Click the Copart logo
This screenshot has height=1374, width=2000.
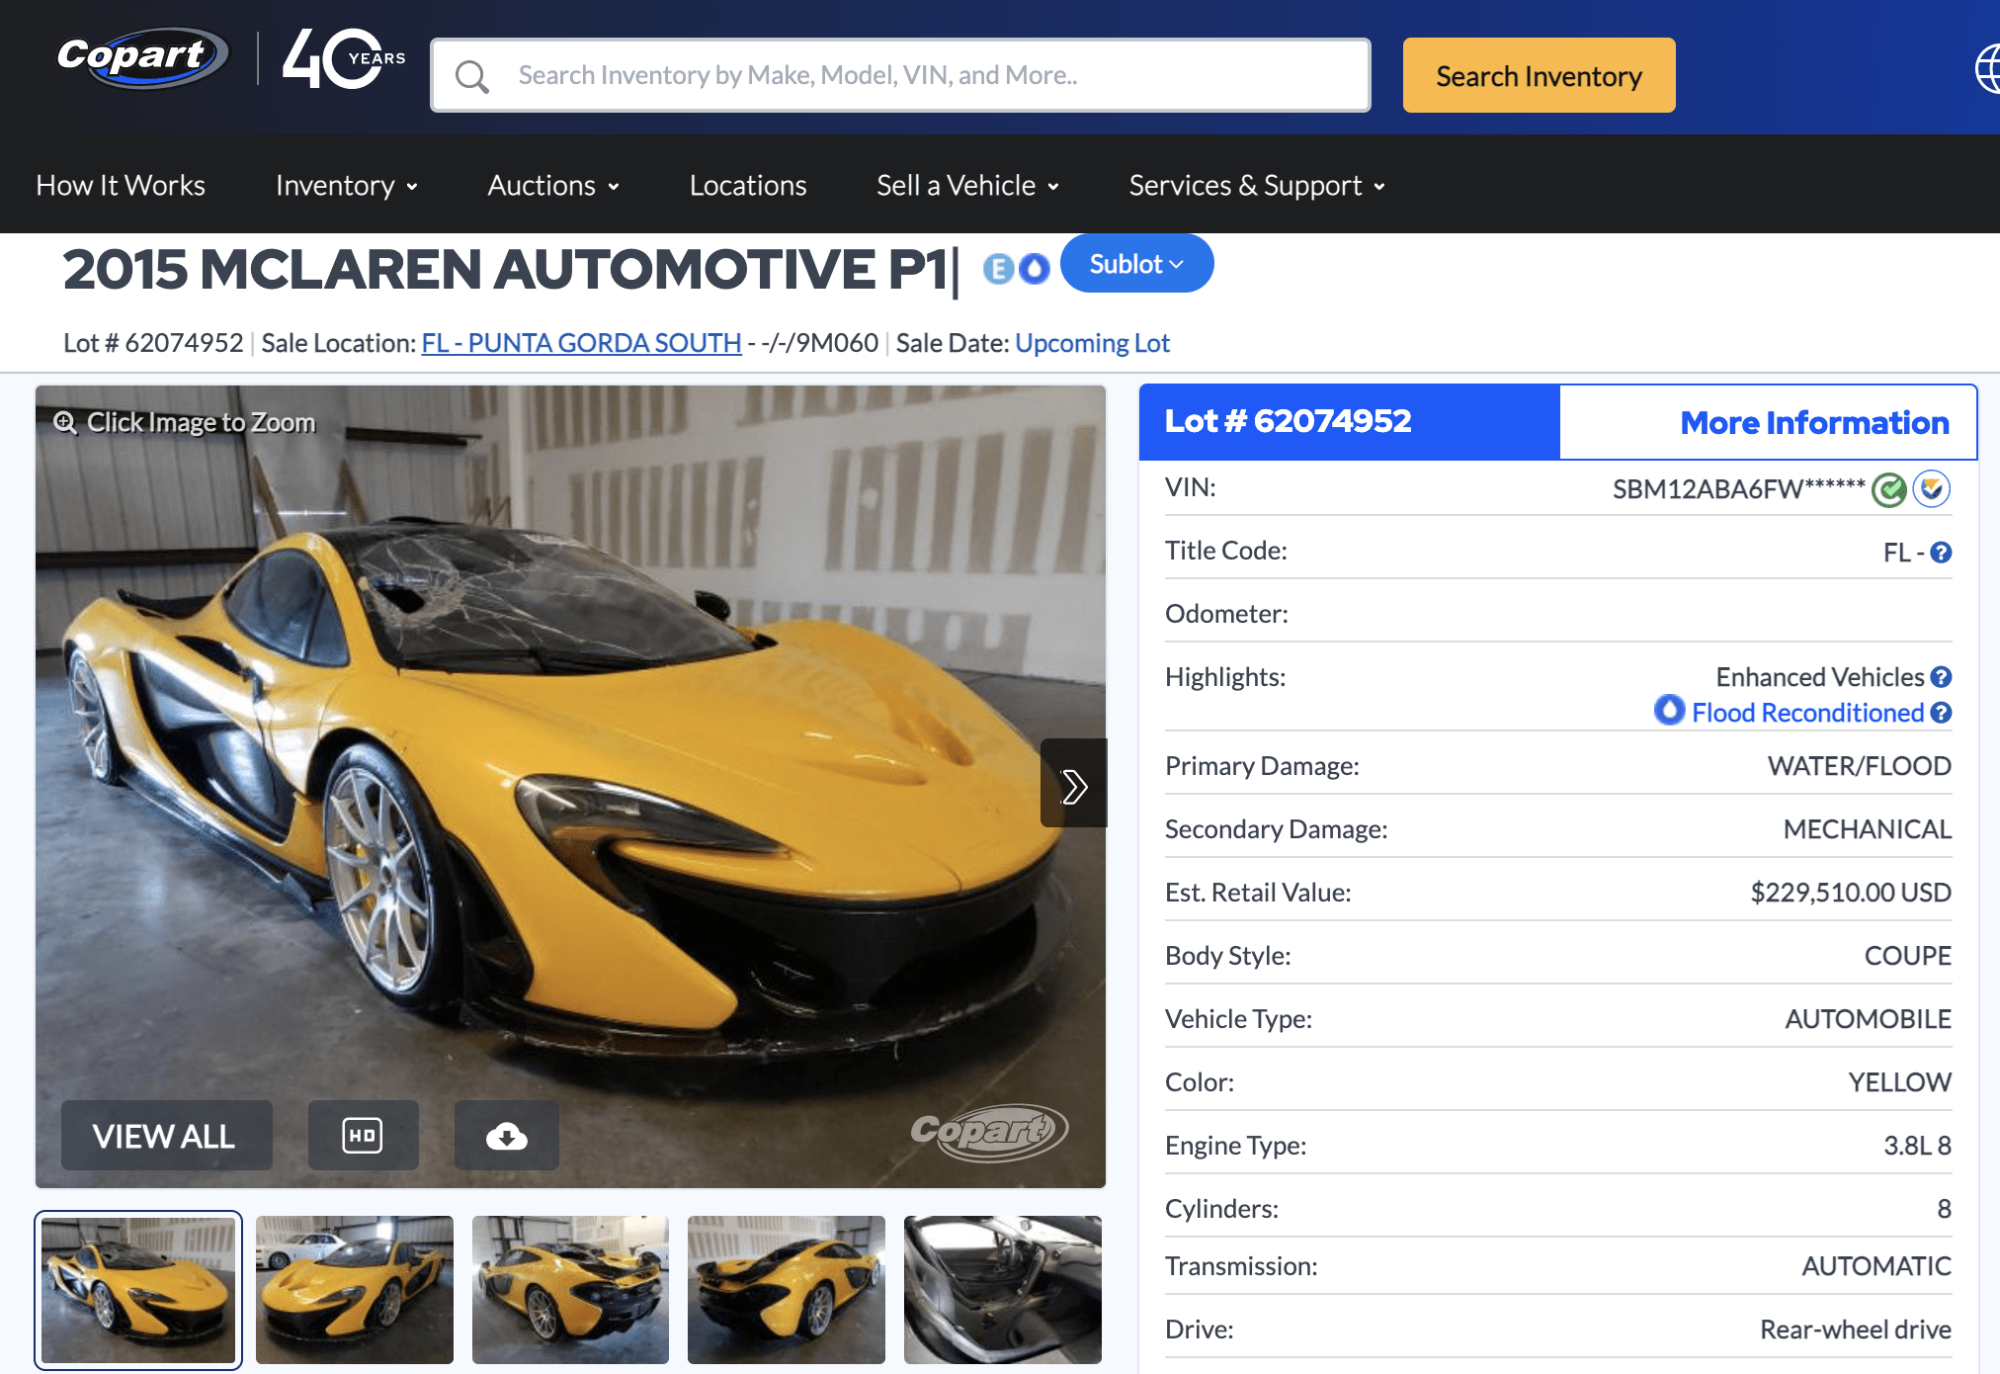(141, 57)
